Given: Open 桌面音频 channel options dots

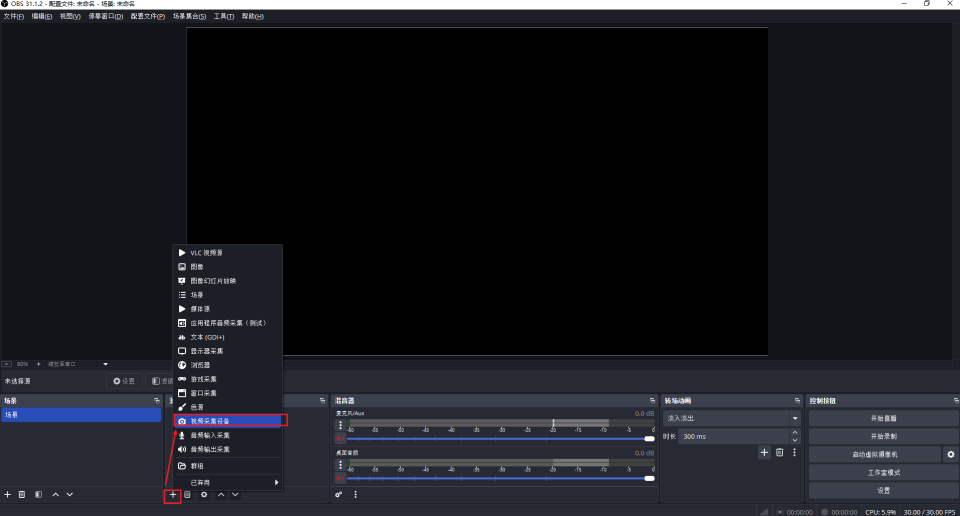Looking at the screenshot, I should pos(340,465).
